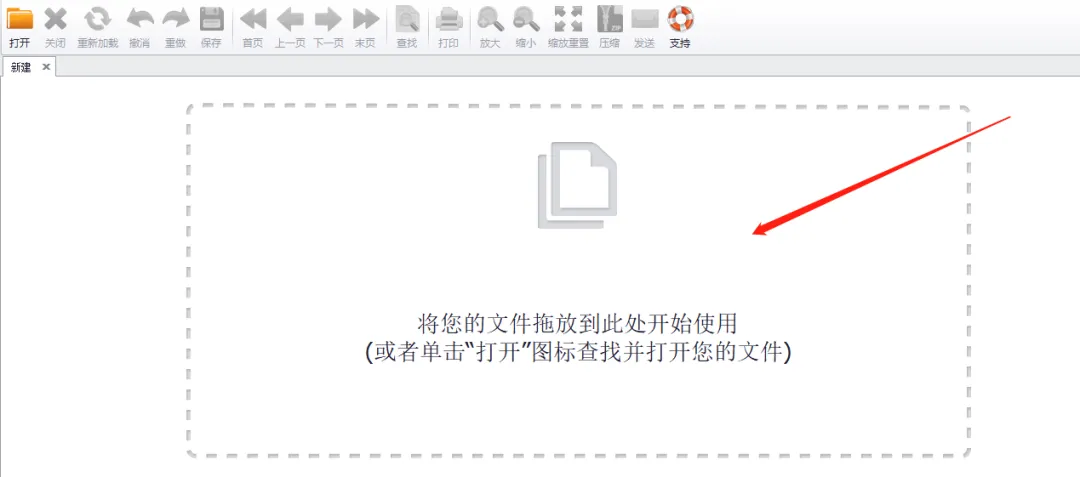Screen dimensions: 1080x477
Task: Open 支持 lifebuoy support icon
Action: (x=681, y=19)
